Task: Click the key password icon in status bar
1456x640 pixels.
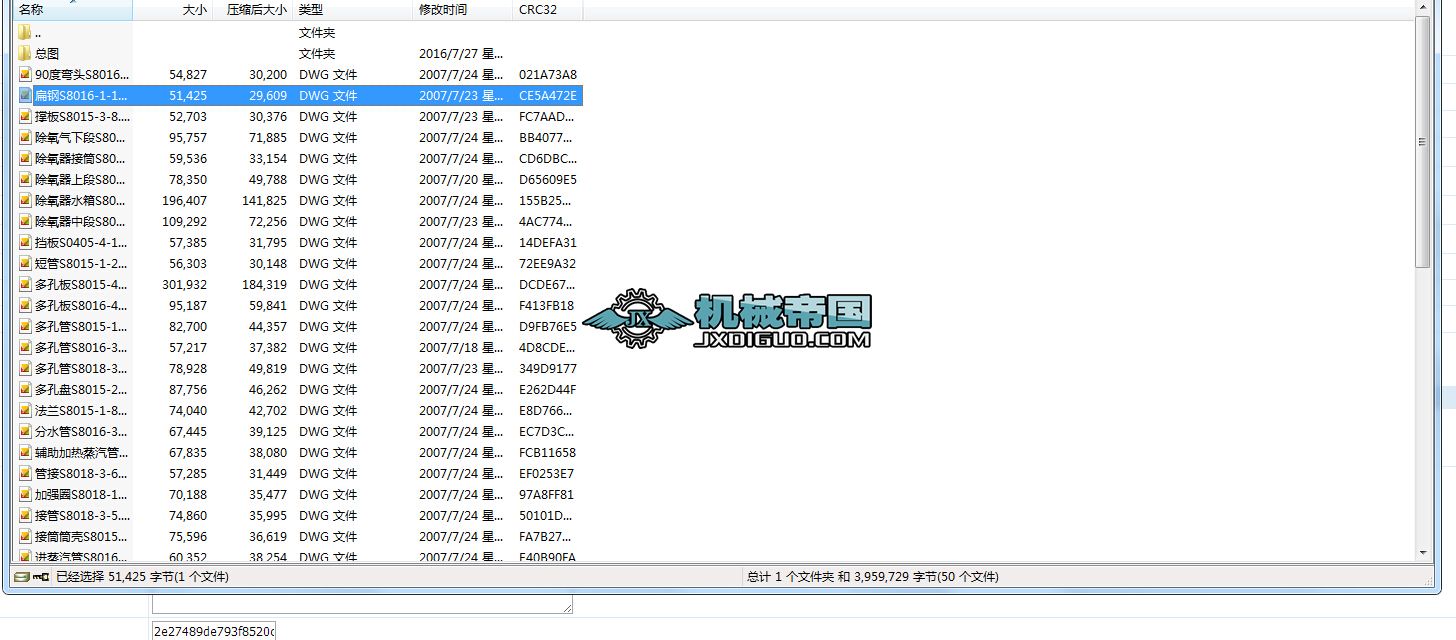Action: click(x=41, y=577)
